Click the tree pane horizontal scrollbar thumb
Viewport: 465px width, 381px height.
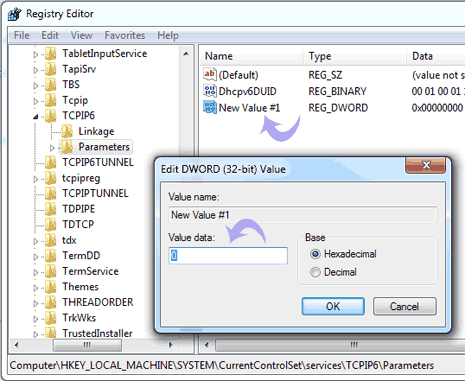click(87, 345)
